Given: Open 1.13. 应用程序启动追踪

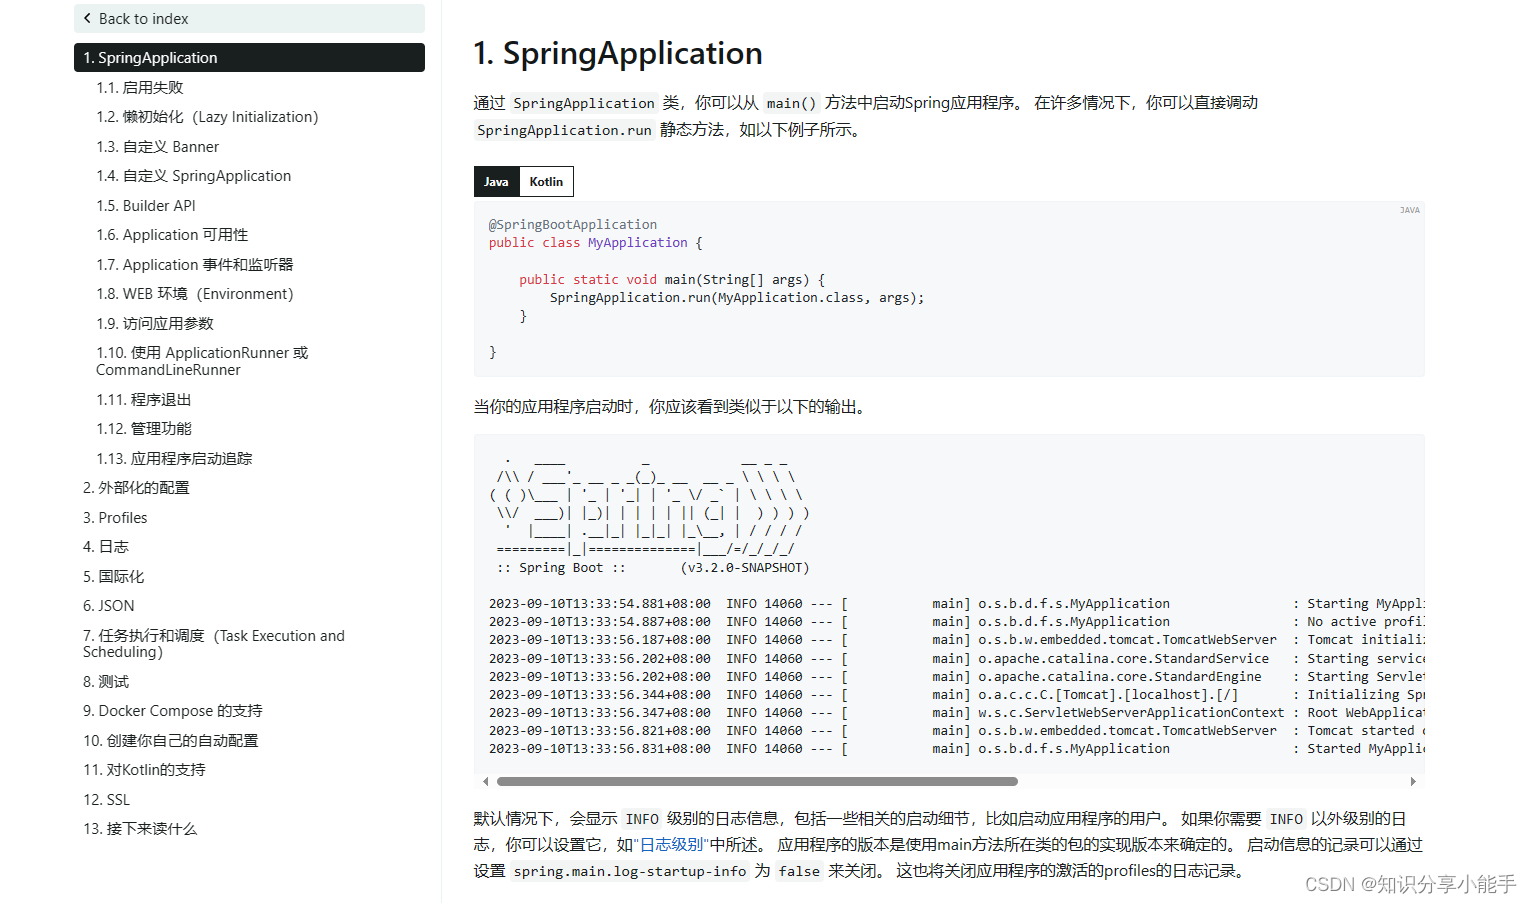Looking at the screenshot, I should coord(174,459).
